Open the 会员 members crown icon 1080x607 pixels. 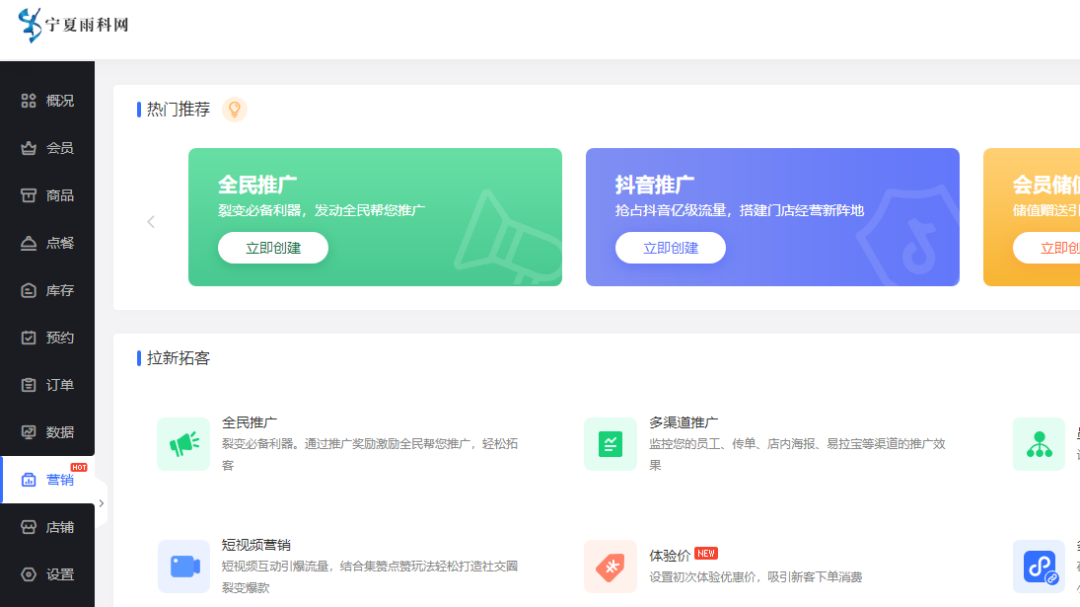point(28,148)
